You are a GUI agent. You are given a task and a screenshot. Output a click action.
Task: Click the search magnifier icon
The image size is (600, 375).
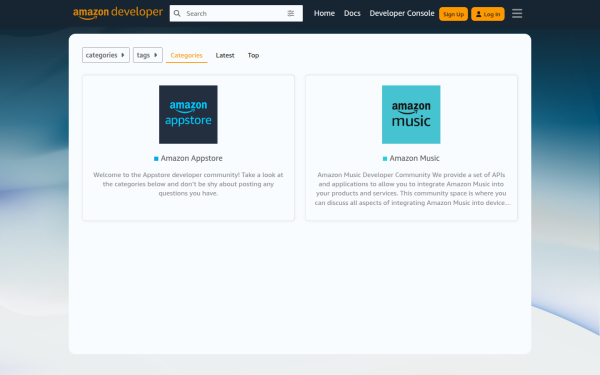tap(177, 13)
